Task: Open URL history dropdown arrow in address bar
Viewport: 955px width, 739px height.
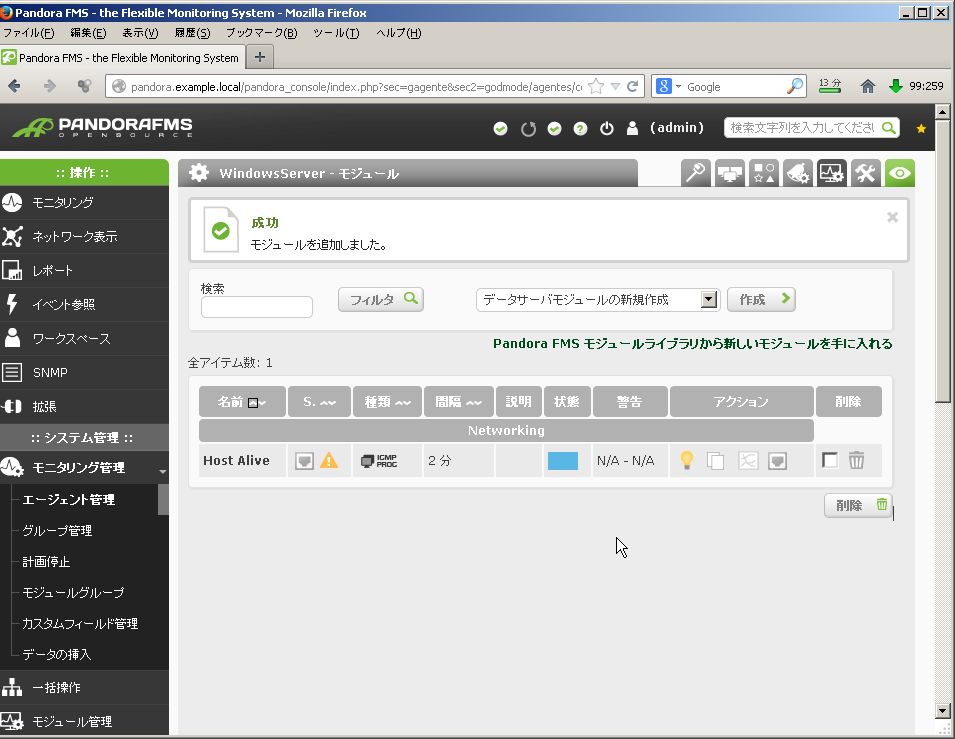Action: pyautogui.click(x=615, y=87)
